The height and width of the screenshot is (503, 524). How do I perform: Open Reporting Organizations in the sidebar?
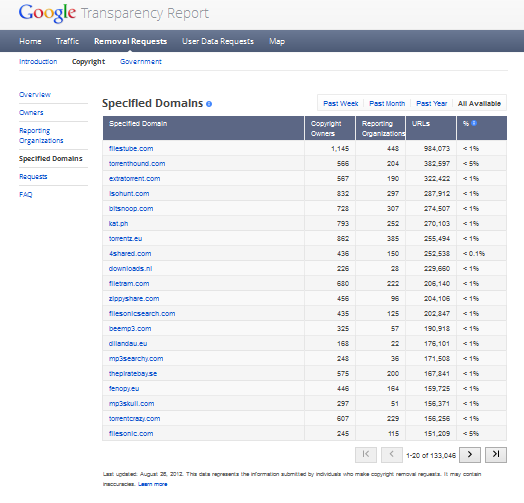[x=41, y=135]
